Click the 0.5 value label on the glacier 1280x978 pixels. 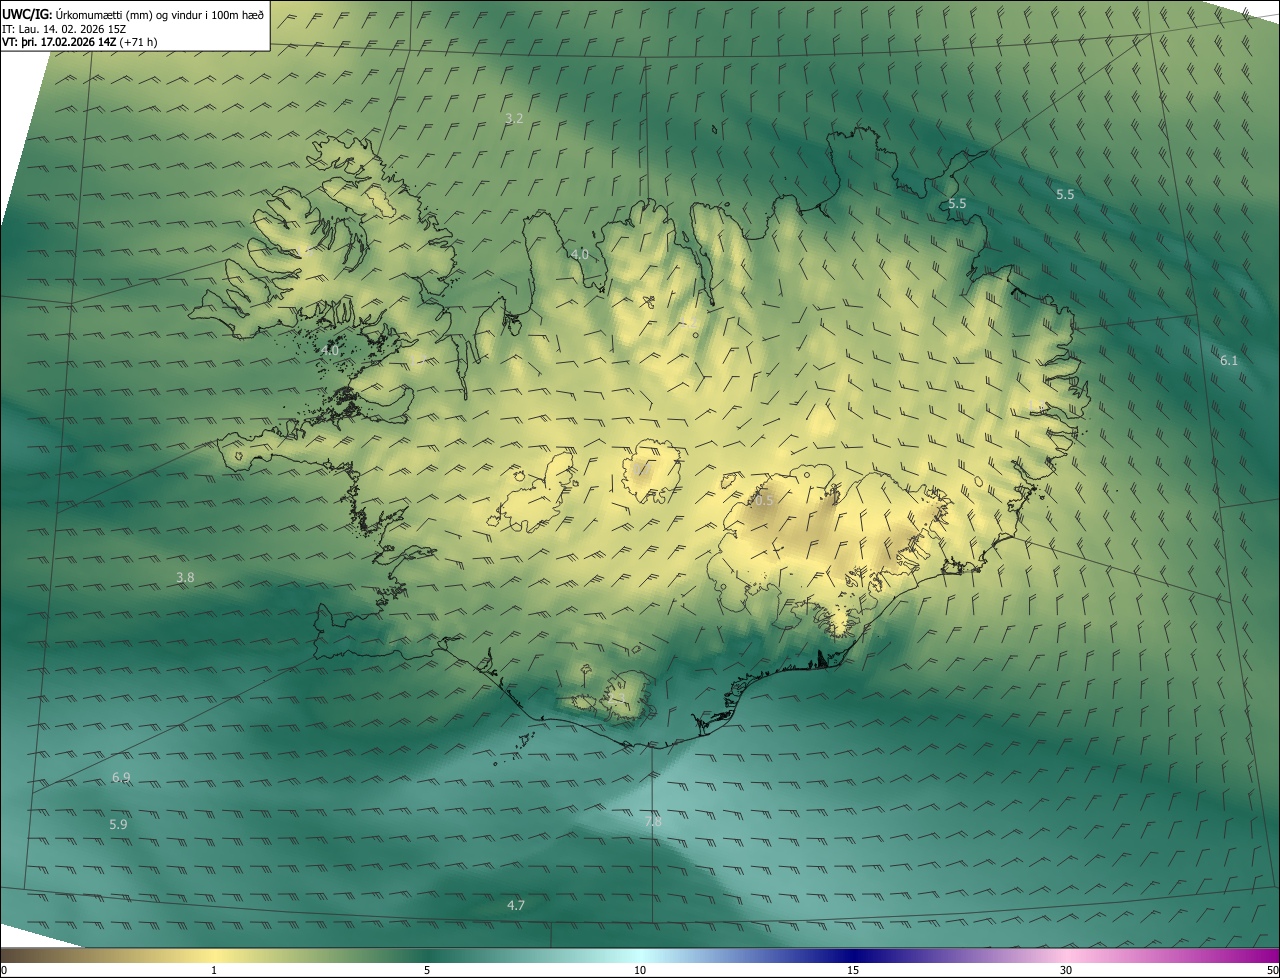click(764, 500)
